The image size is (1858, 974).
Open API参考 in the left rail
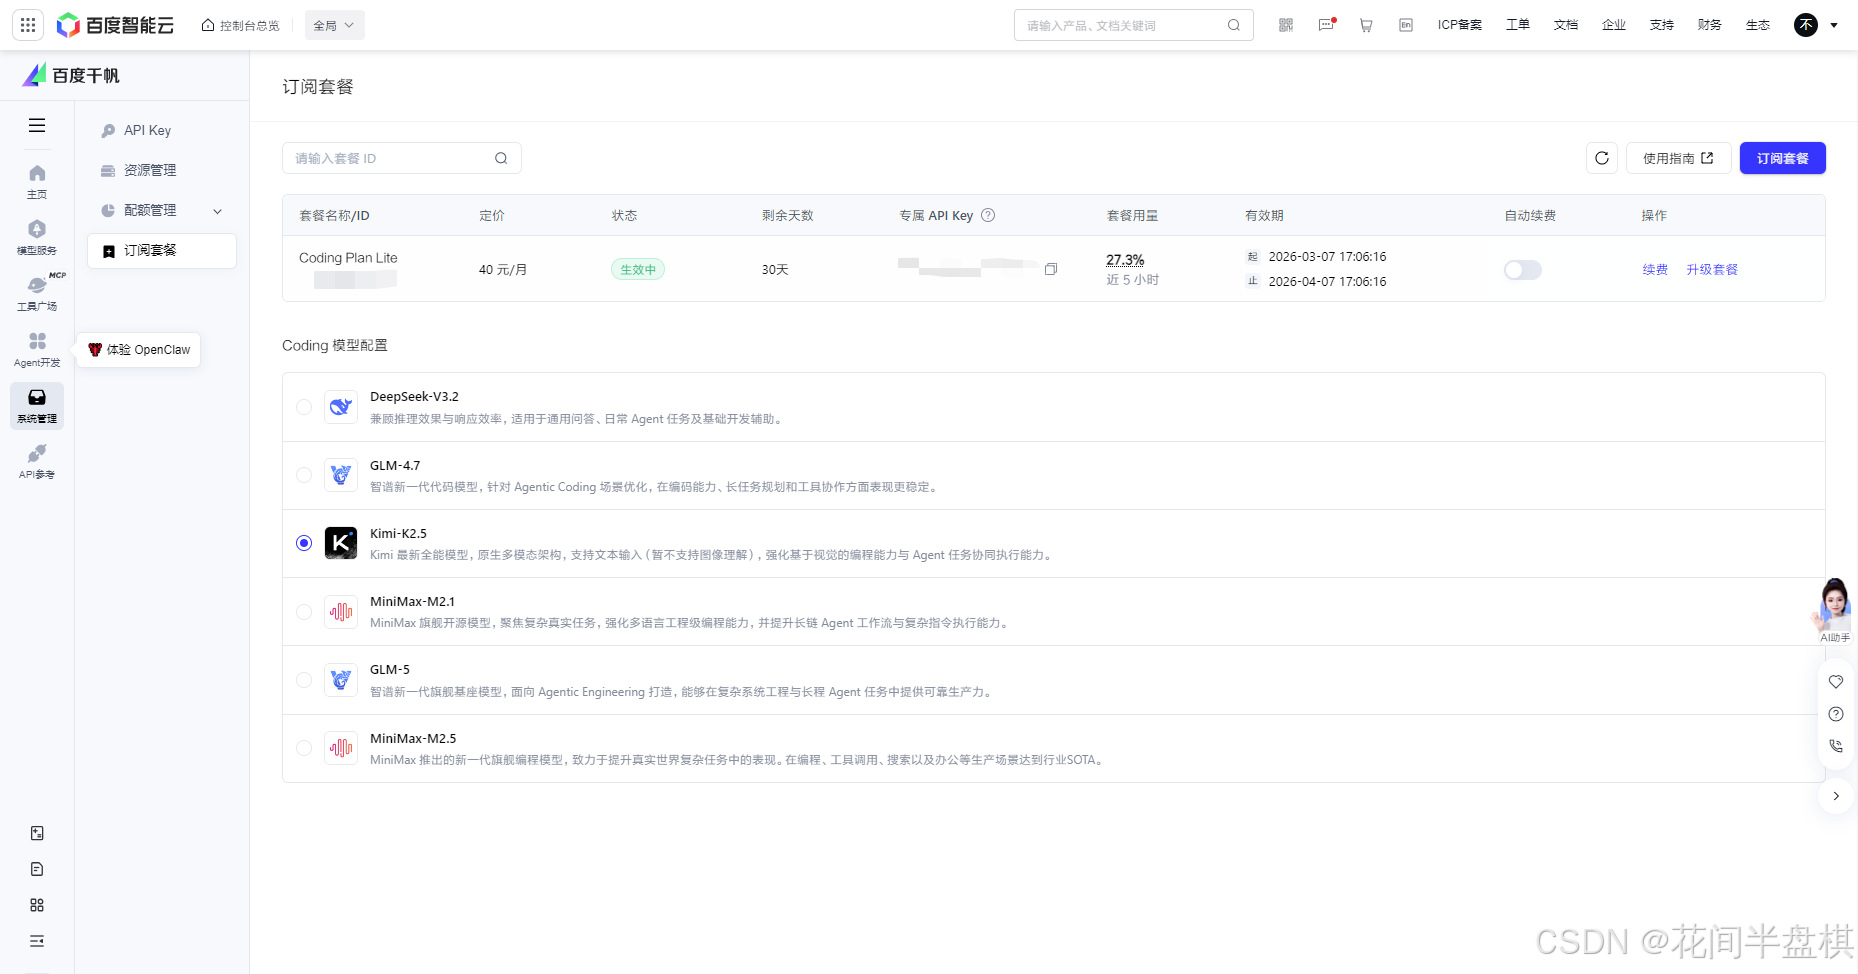coord(37,461)
